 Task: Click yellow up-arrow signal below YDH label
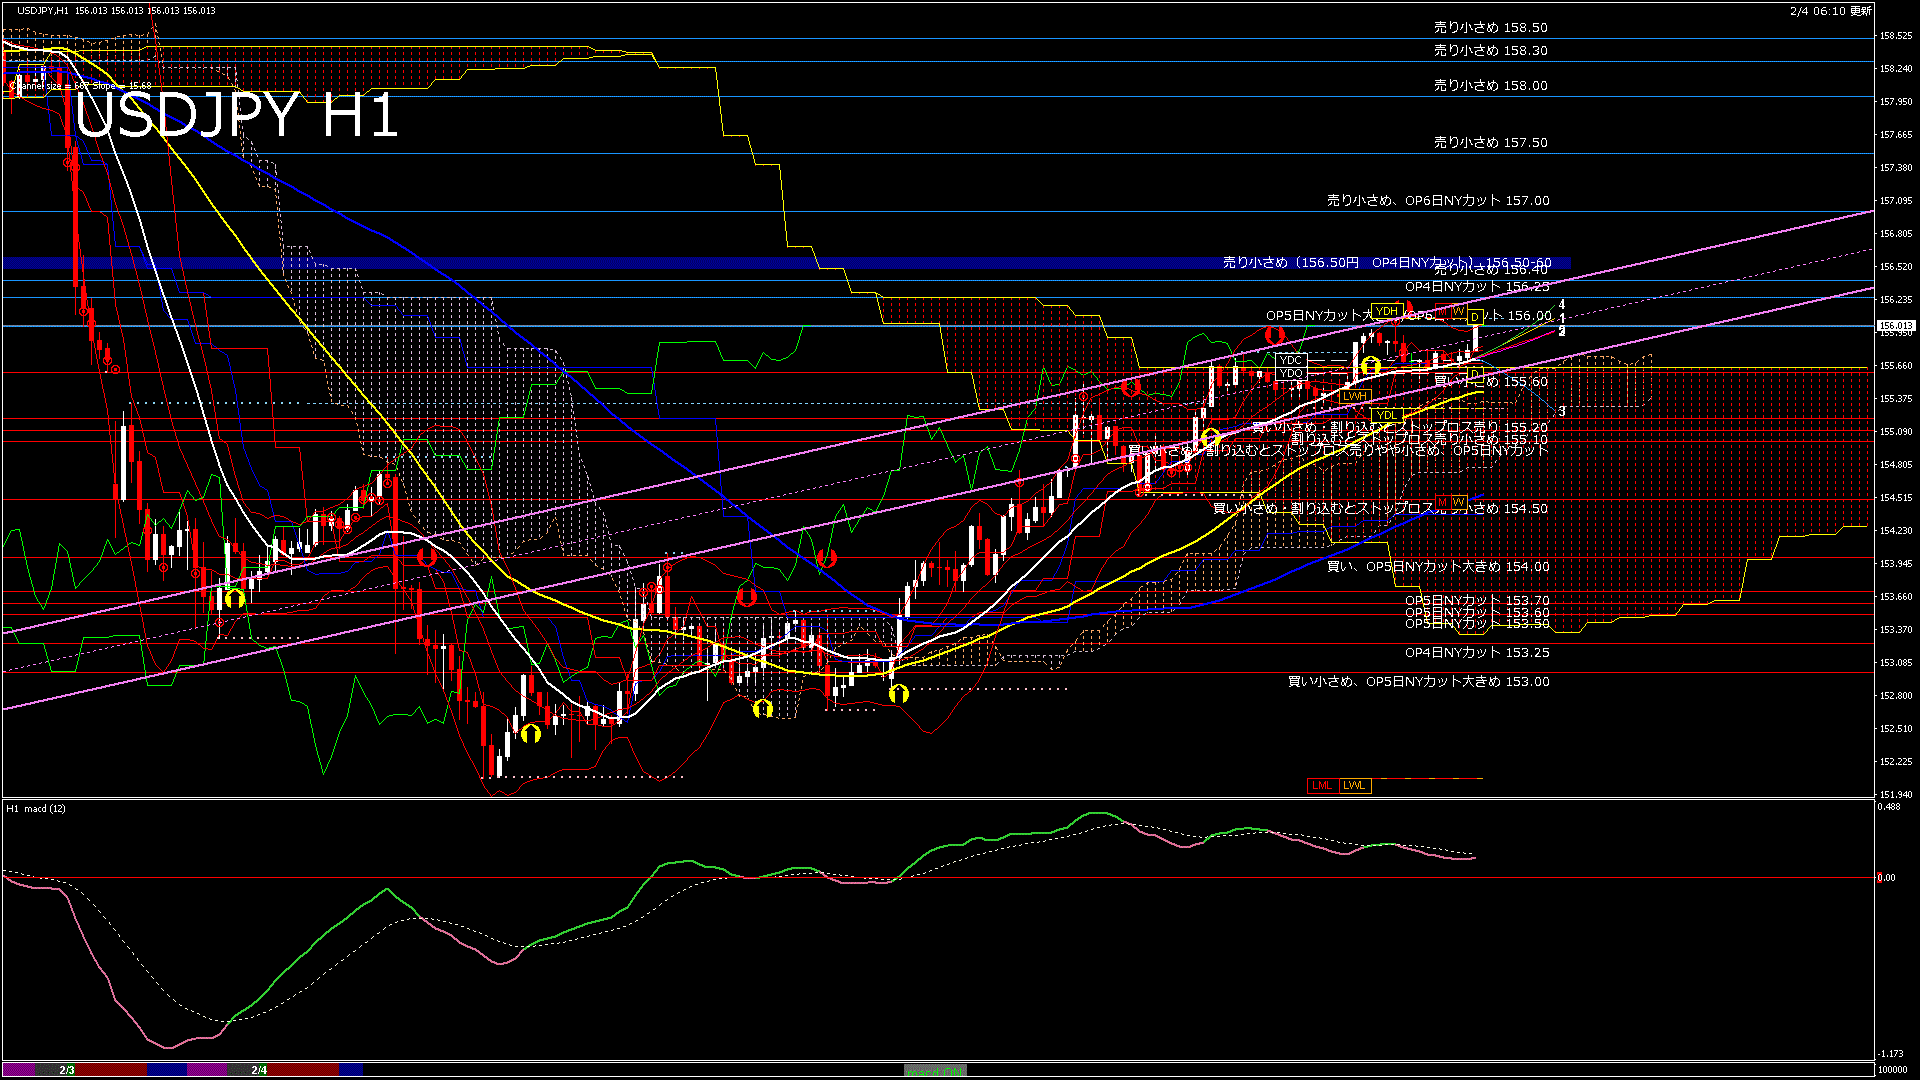tap(1371, 367)
